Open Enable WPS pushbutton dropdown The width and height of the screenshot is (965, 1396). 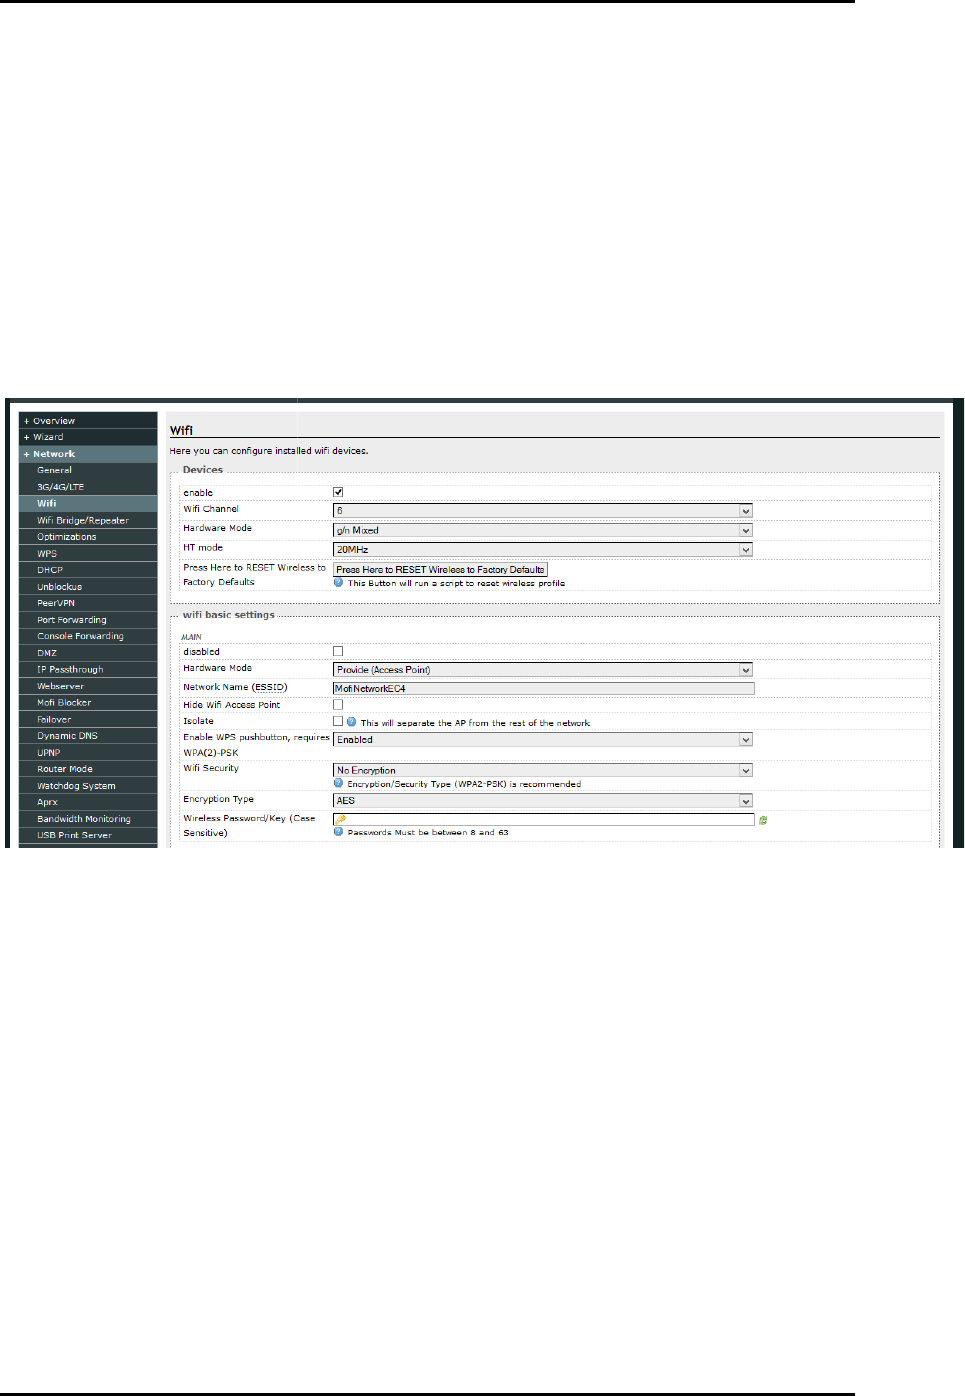(542, 740)
